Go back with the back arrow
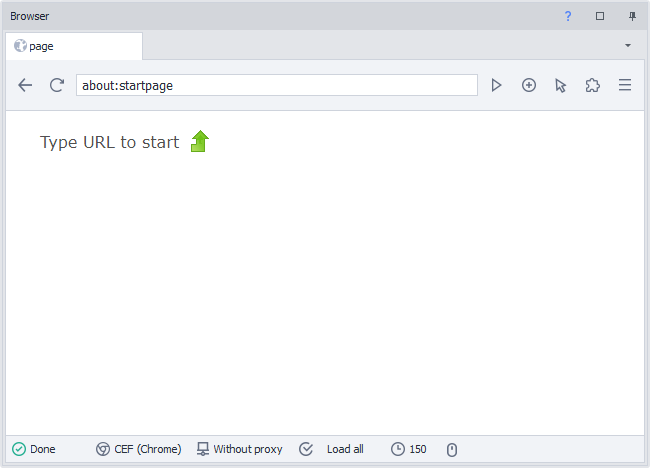The width and height of the screenshot is (650, 468). 25,86
